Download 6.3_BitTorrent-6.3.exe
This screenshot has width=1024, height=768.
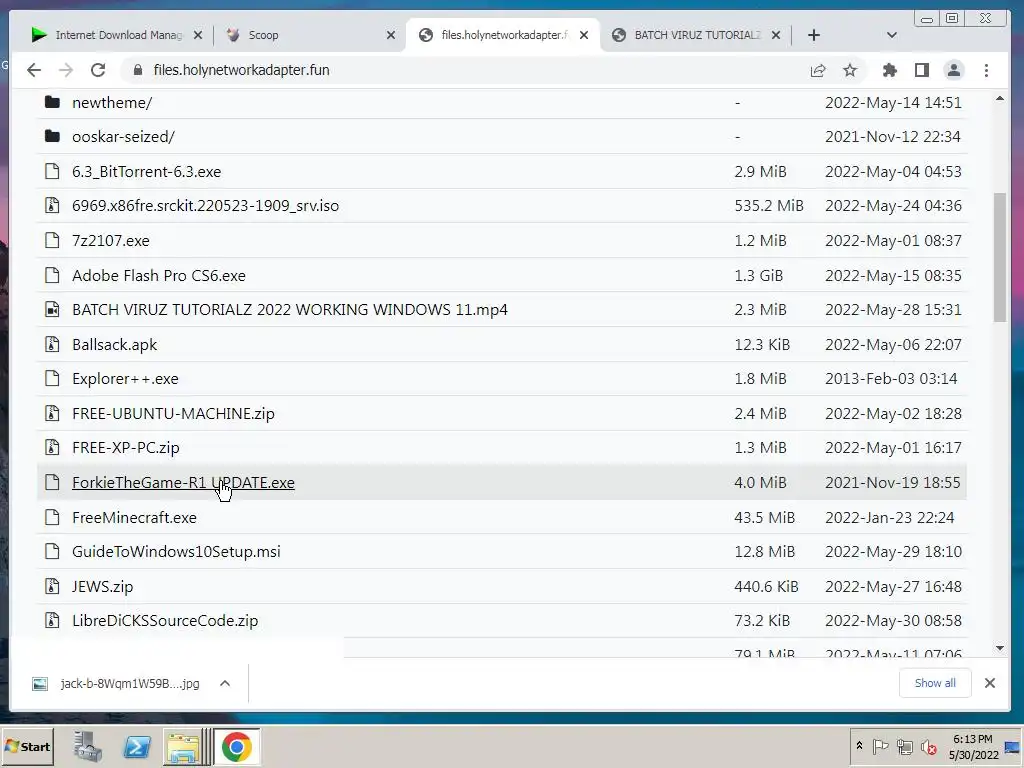click(146, 172)
